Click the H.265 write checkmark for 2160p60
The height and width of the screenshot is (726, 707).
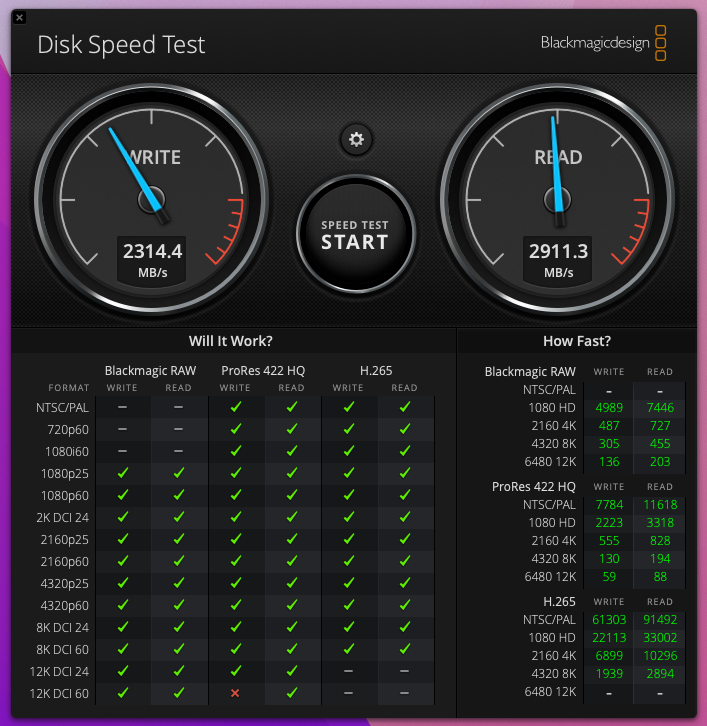349,561
